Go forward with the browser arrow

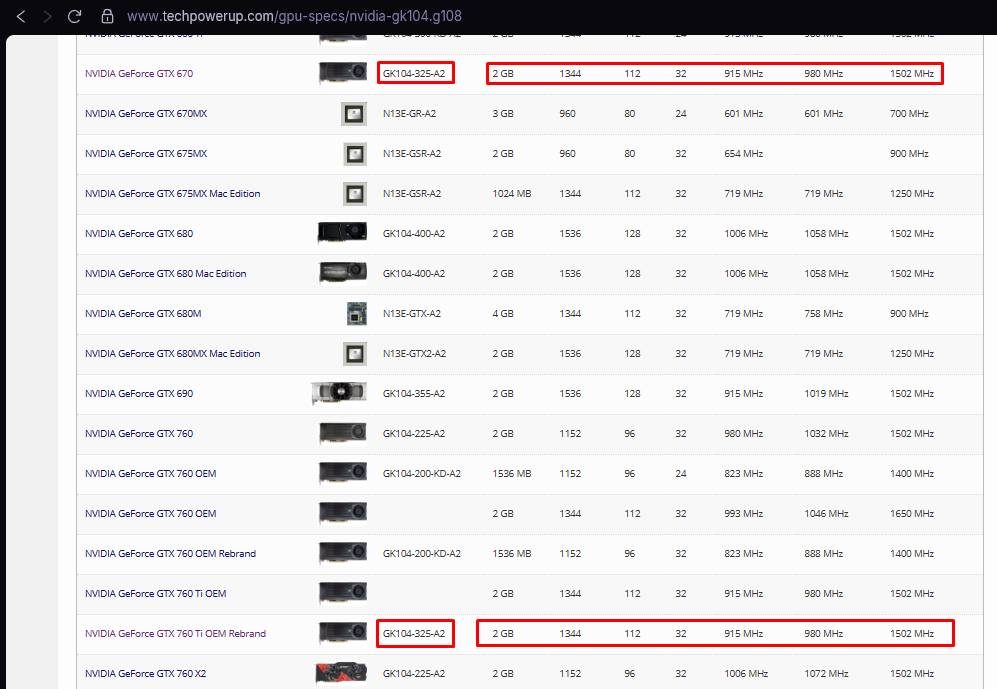pos(48,17)
